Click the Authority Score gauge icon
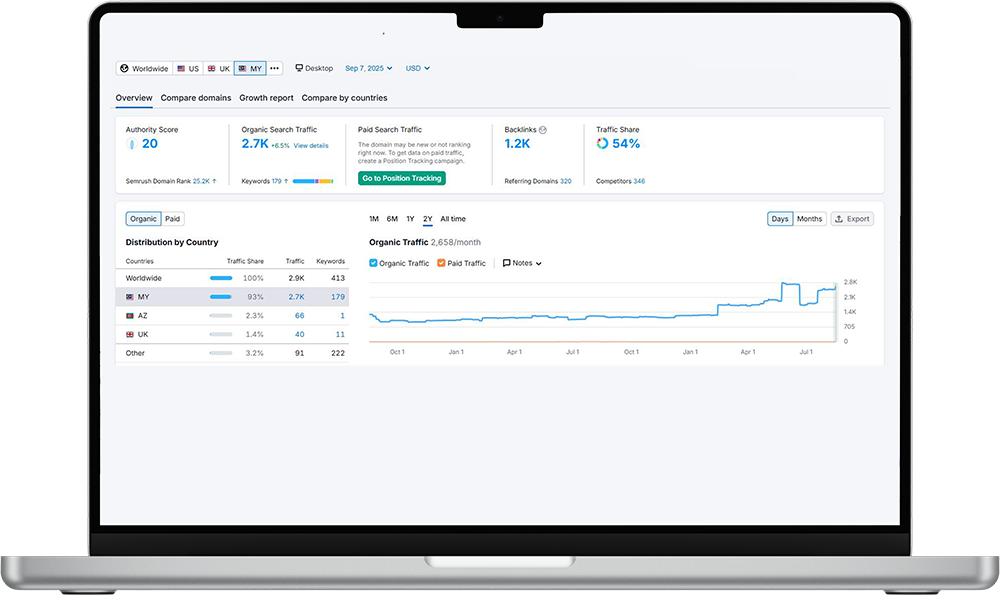This screenshot has width=1000, height=595. tap(132, 144)
